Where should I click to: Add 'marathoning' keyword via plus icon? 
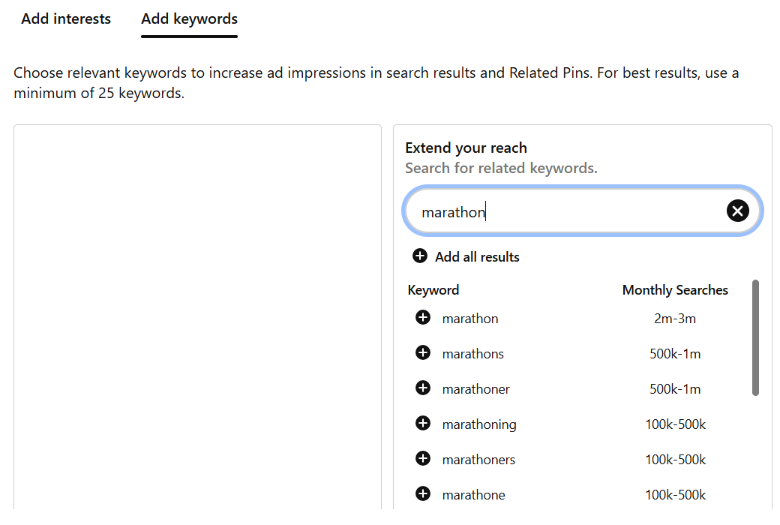[x=423, y=423]
